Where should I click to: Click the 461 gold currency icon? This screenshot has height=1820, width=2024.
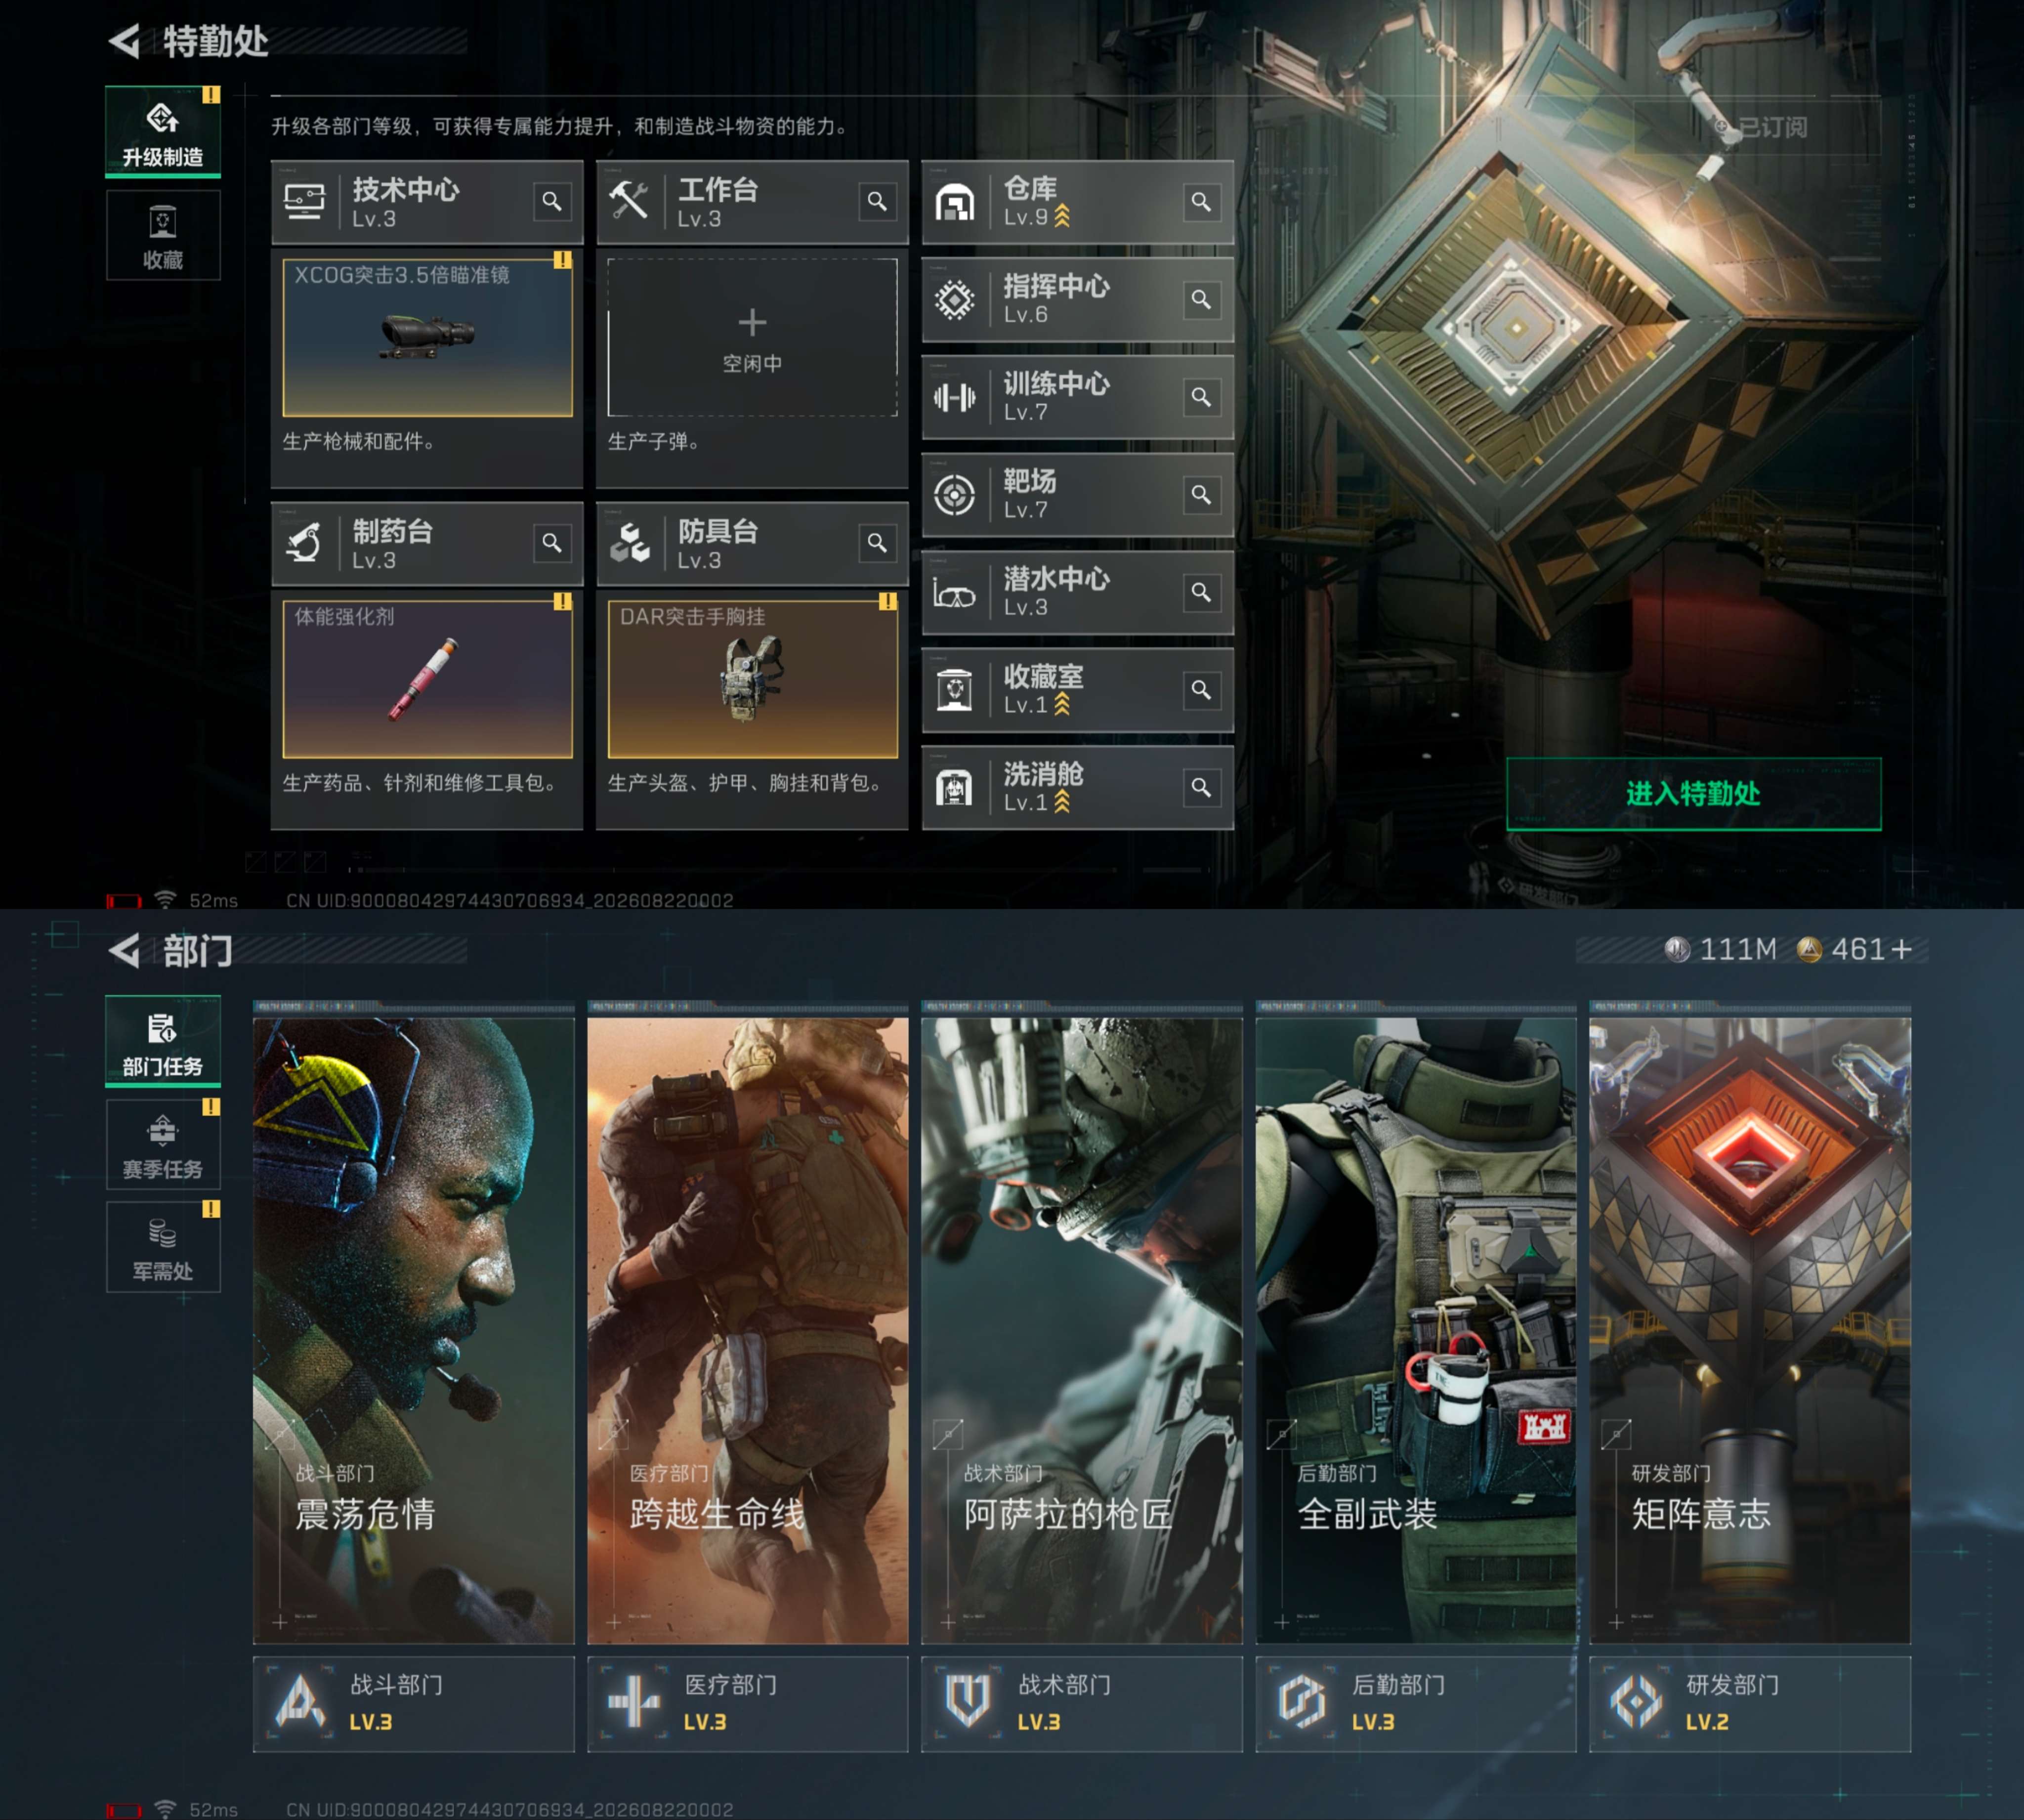[1809, 949]
